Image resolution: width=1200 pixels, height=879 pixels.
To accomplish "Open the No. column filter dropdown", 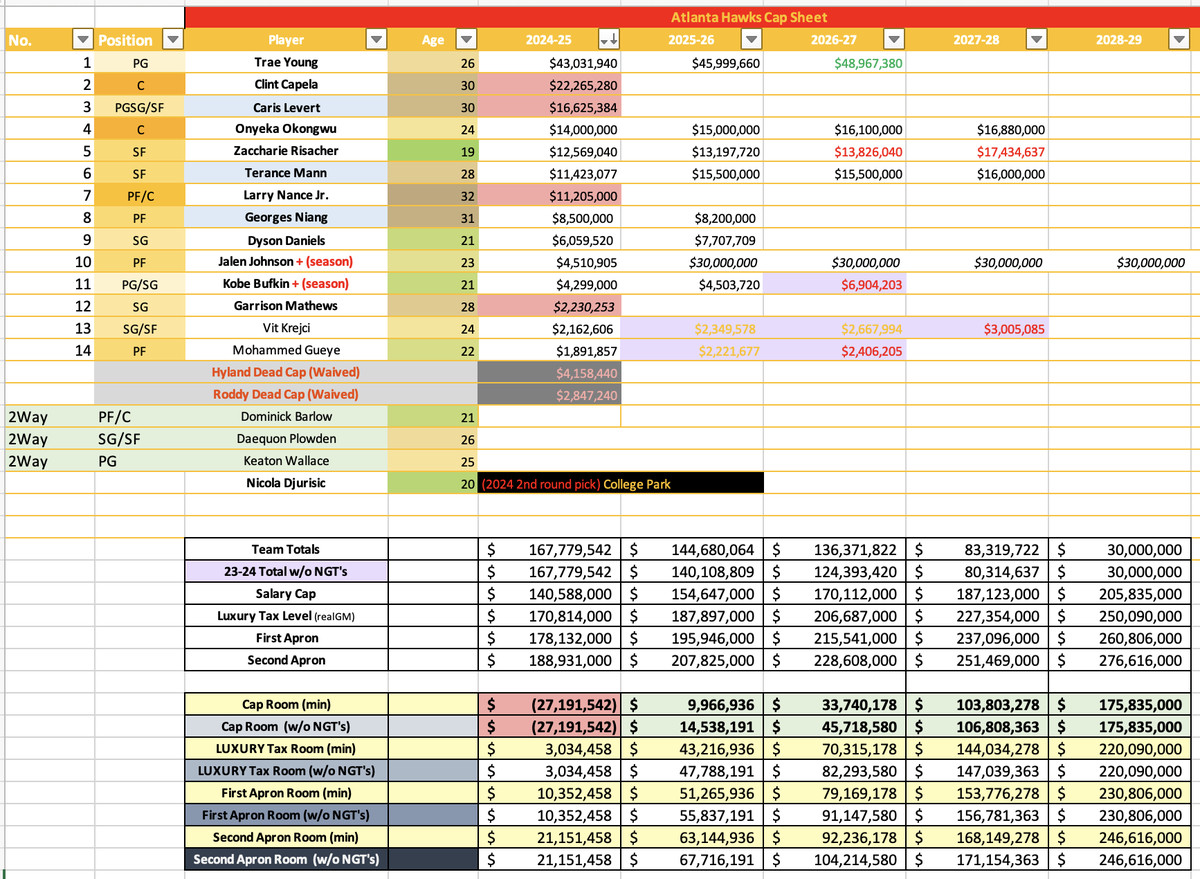I will point(83,40).
